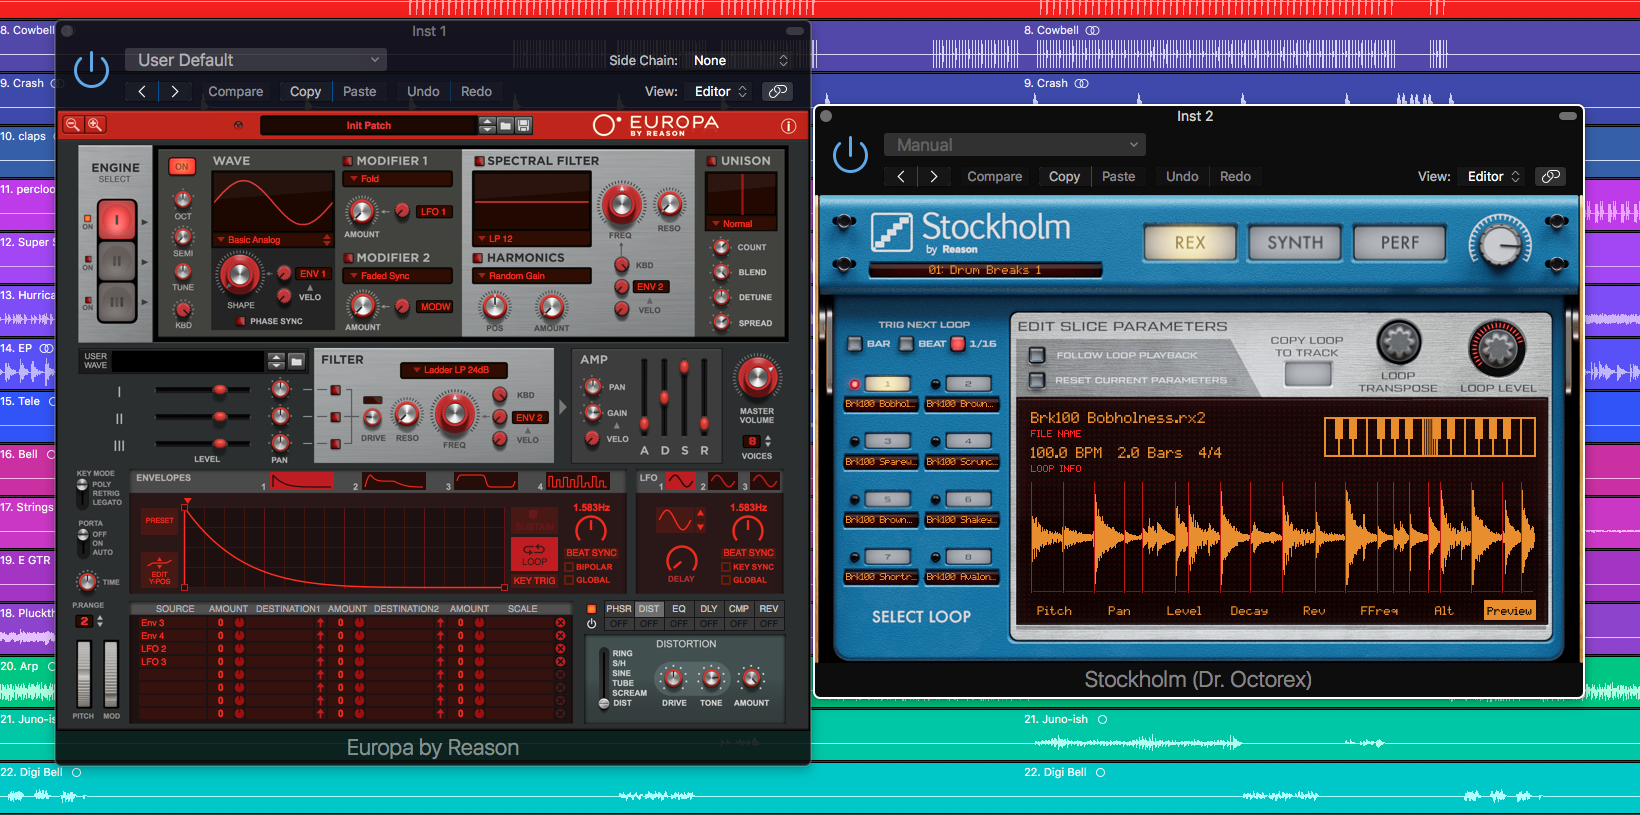Image resolution: width=1640 pixels, height=815 pixels.
Task: Toggle the envelope Loop button
Action: tap(534, 554)
